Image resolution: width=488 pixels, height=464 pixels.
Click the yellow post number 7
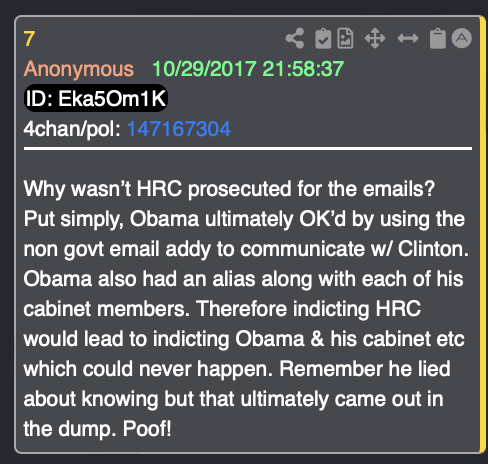tap(29, 39)
